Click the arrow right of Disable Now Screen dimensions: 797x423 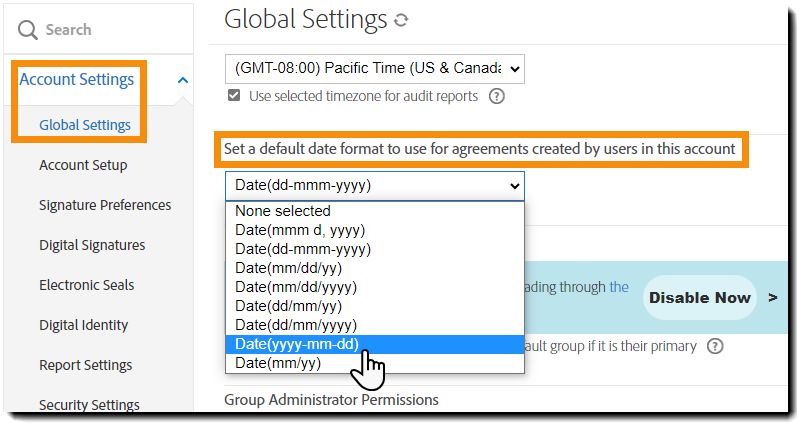tap(772, 297)
